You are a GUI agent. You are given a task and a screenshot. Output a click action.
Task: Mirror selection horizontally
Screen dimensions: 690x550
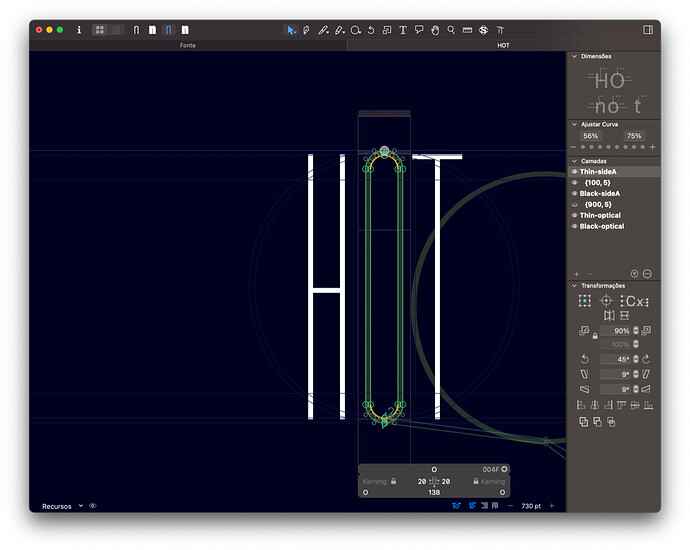(609, 315)
